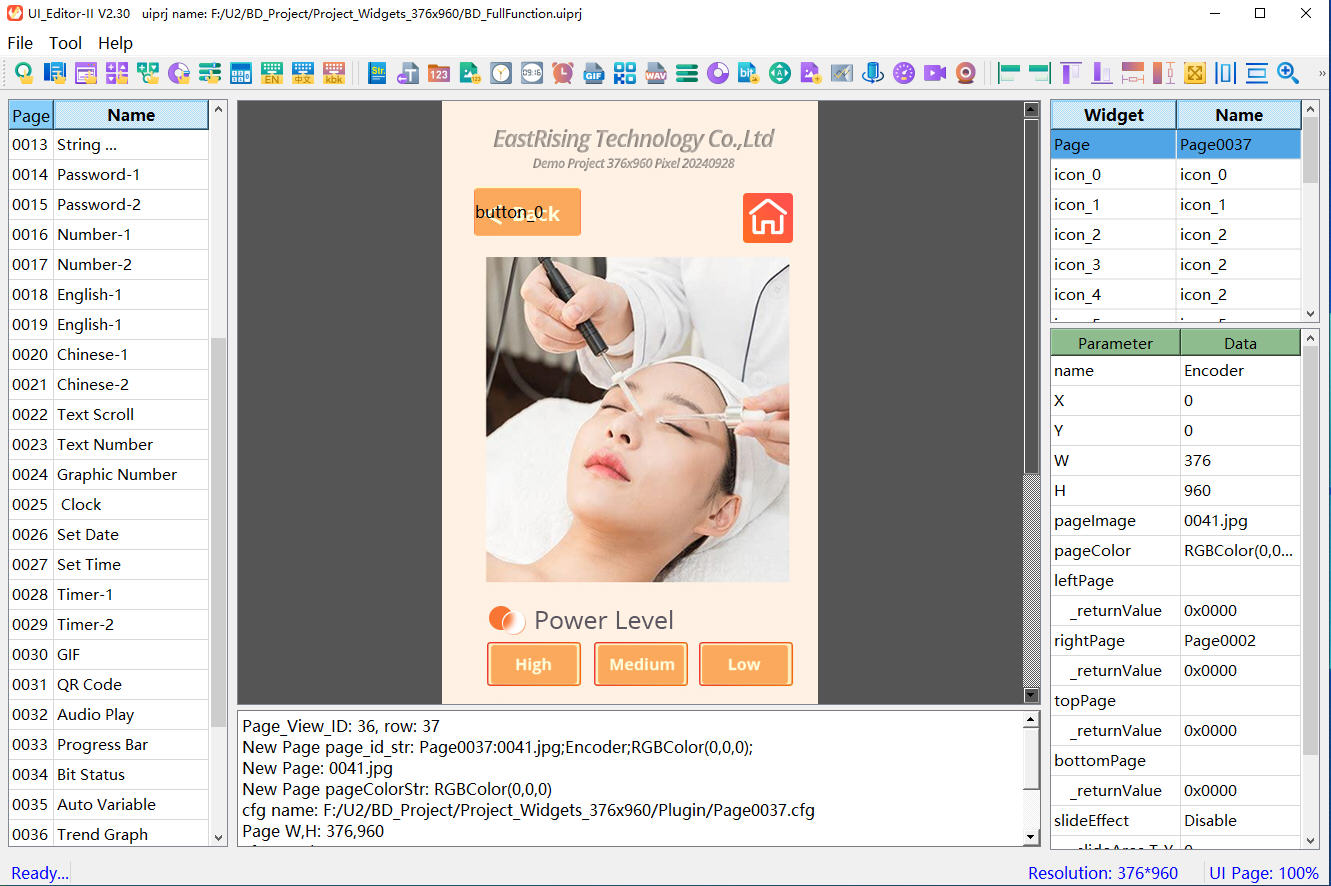Click the High power level button
The height and width of the screenshot is (886, 1331).
click(x=534, y=664)
